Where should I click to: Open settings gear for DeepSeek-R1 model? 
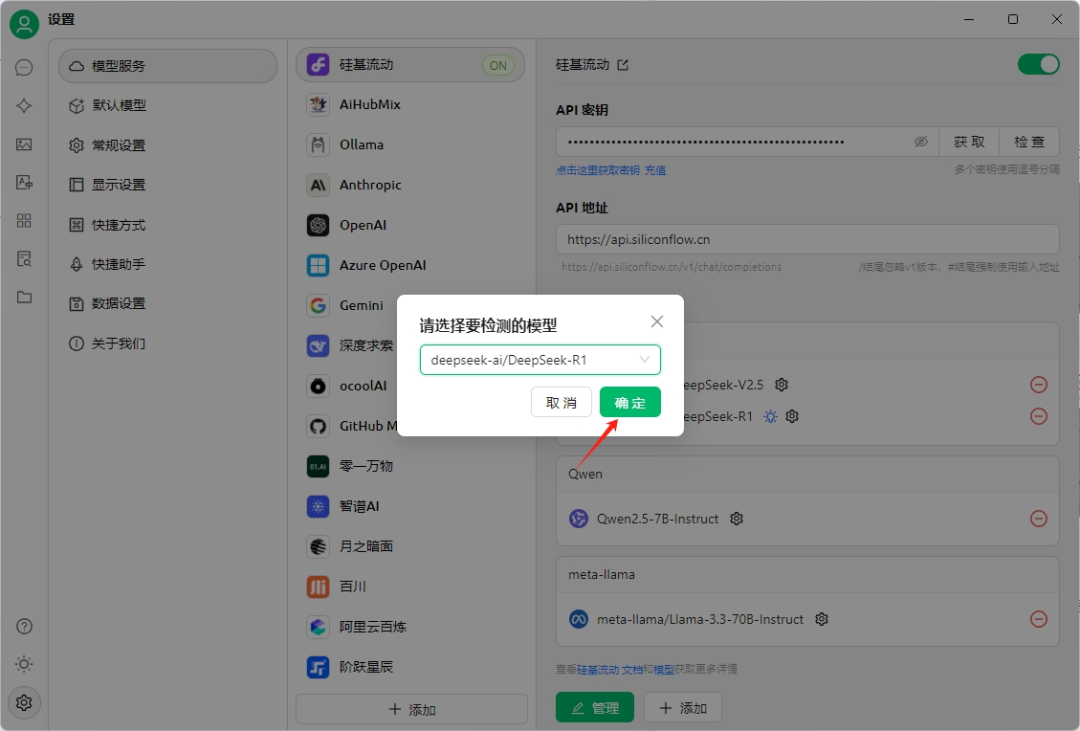(792, 416)
